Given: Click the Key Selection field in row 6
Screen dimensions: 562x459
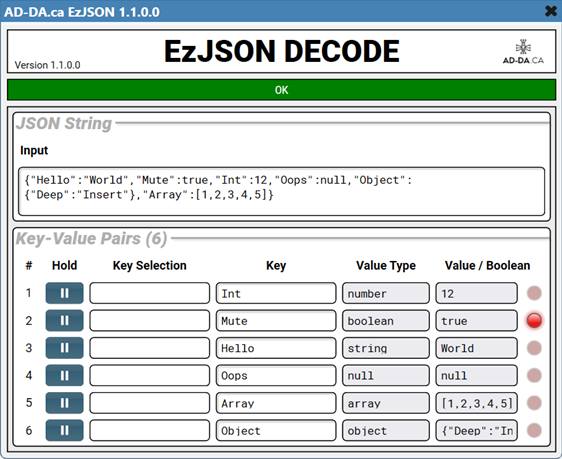Looking at the screenshot, I should (x=149, y=430).
